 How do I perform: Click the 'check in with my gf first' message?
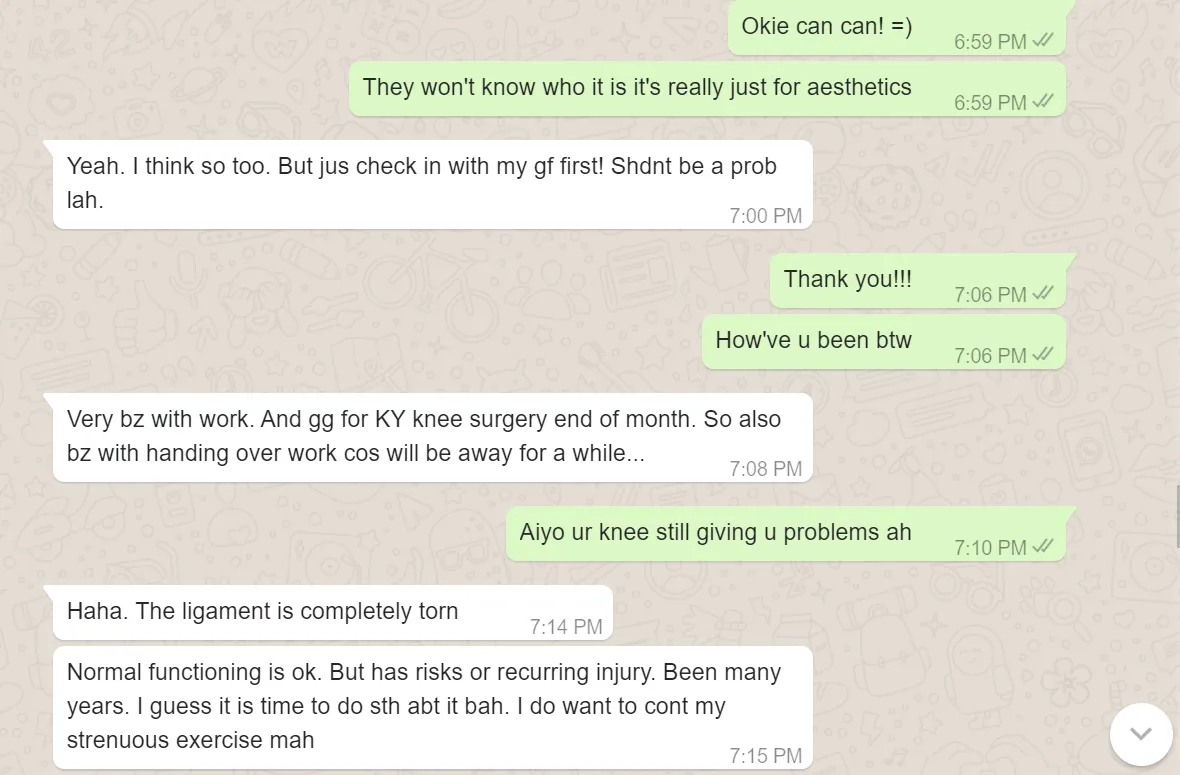433,184
